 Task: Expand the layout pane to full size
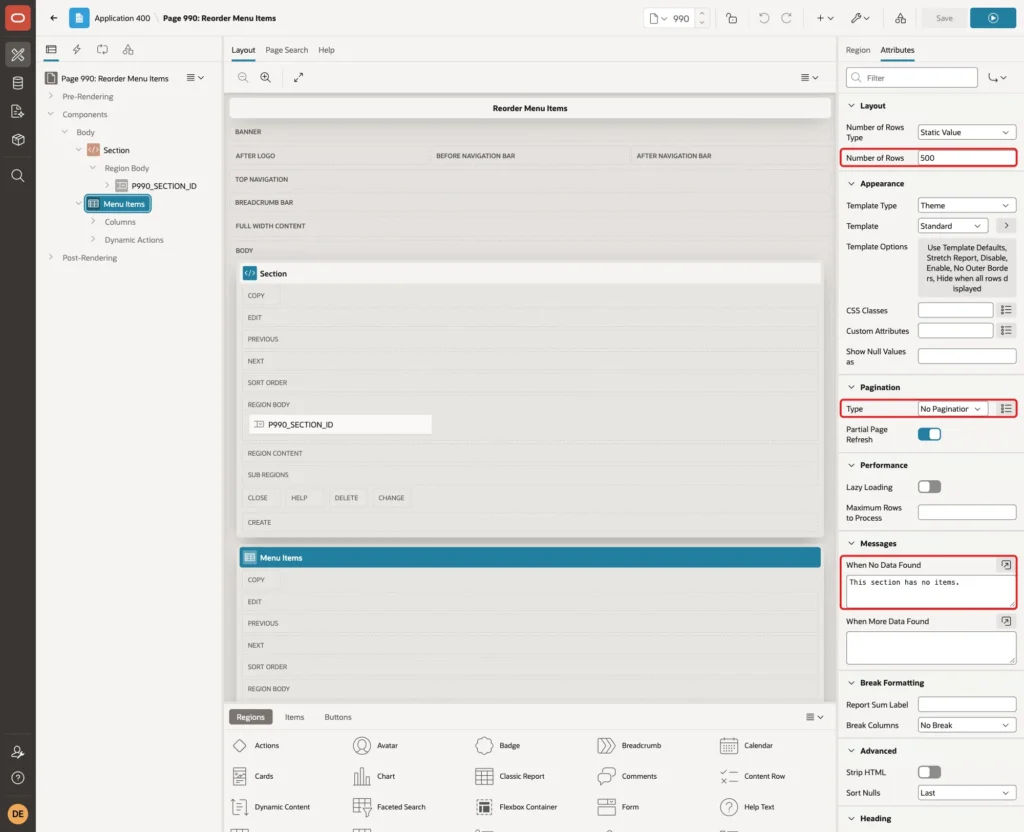click(298, 77)
